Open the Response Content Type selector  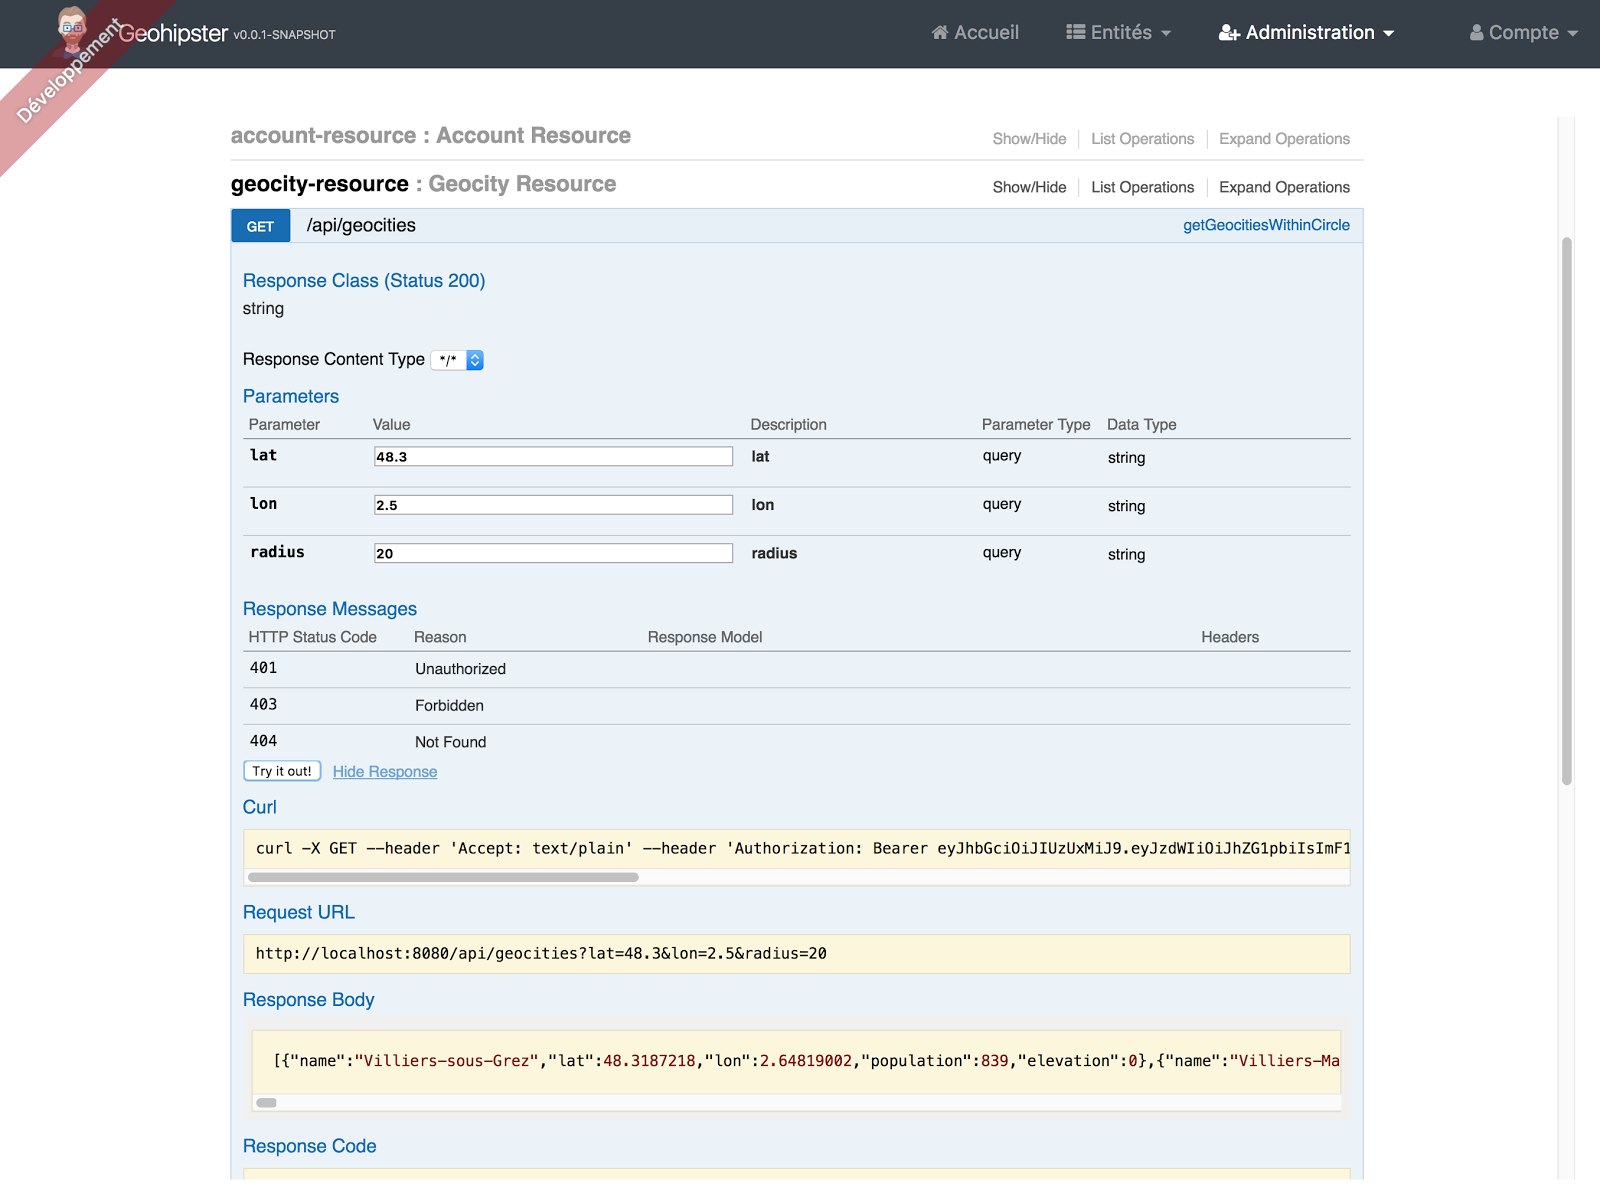click(x=458, y=360)
